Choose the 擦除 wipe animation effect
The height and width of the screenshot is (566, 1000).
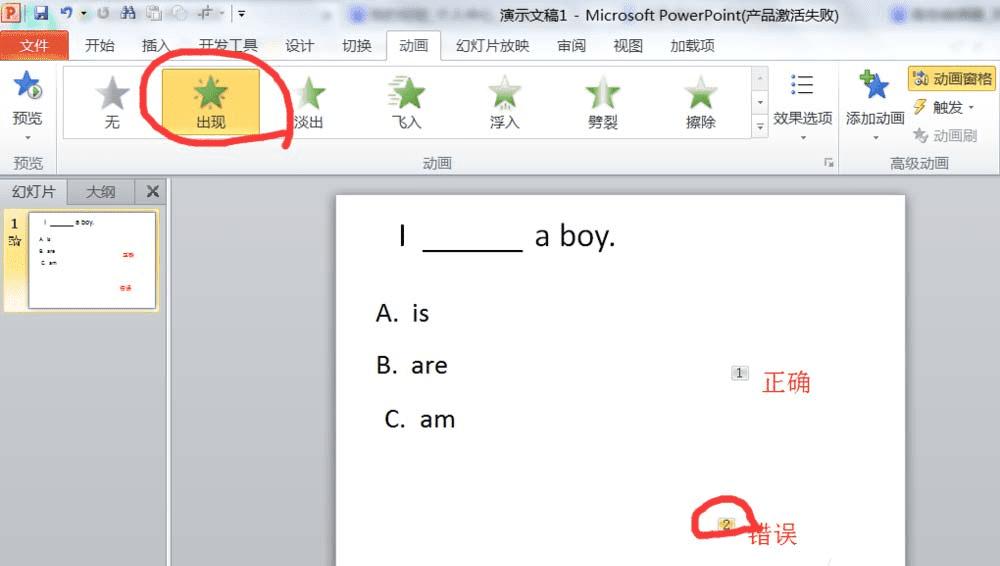pos(700,103)
